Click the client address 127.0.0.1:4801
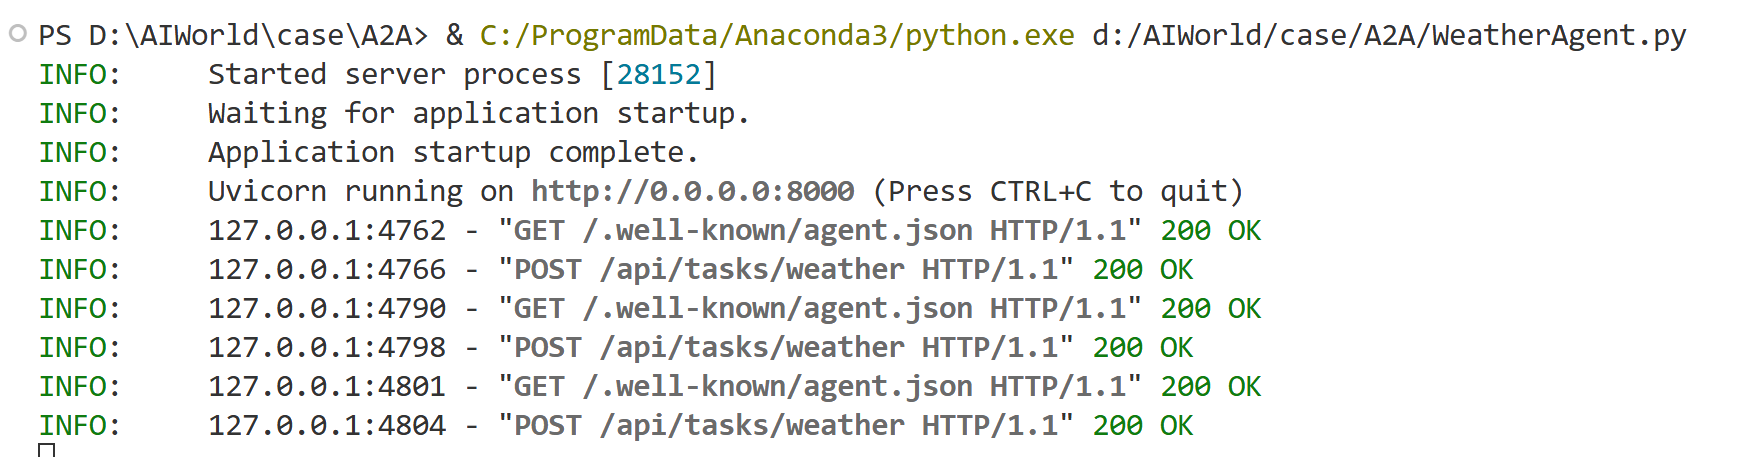The width and height of the screenshot is (1739, 457). coord(327,386)
